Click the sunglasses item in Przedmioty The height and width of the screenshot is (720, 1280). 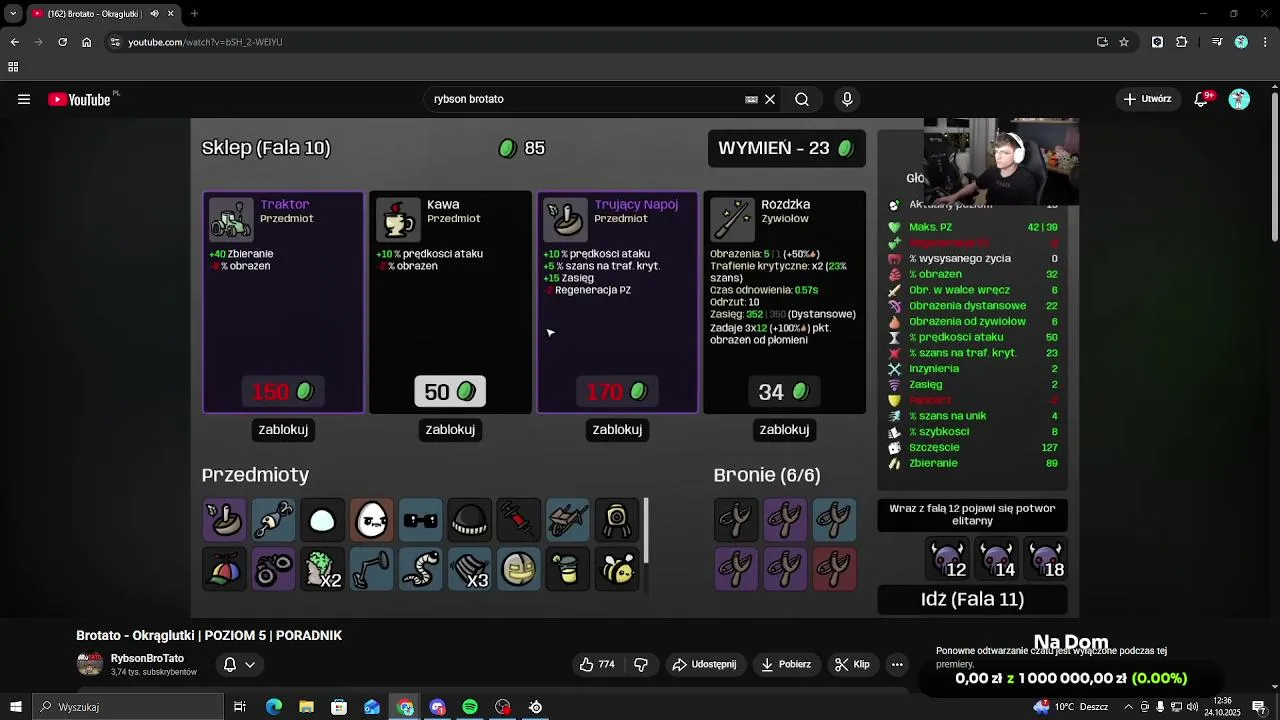[x=421, y=520]
